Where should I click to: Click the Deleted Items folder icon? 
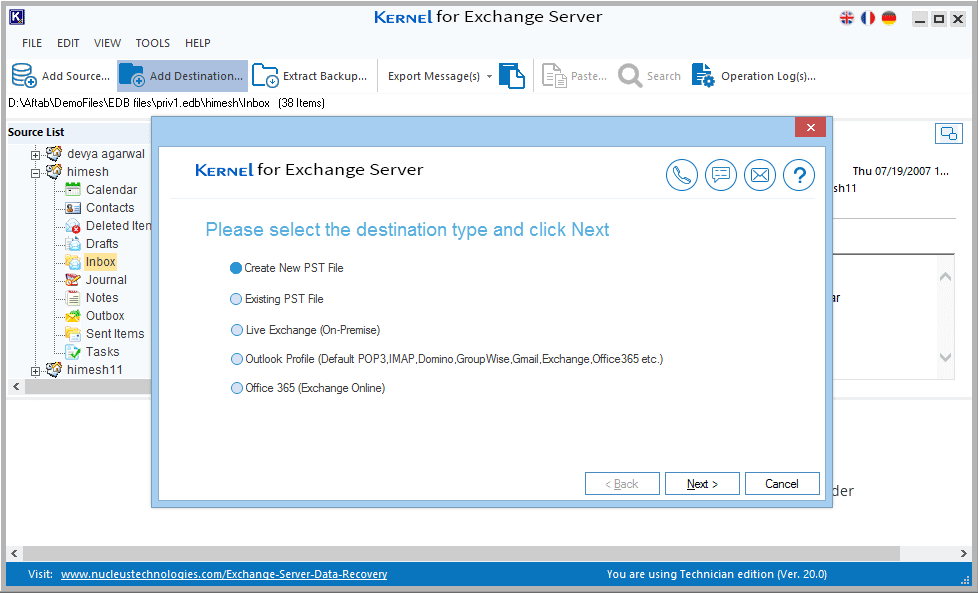tap(73, 226)
